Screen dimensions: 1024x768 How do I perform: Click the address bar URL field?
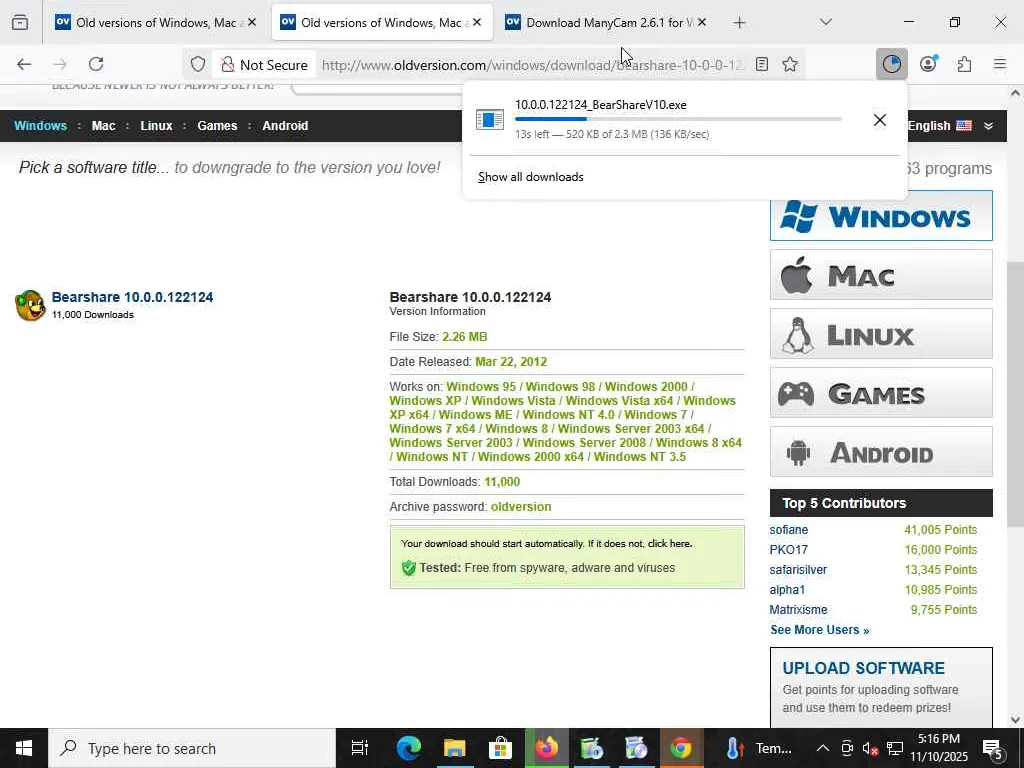pyautogui.click(x=532, y=65)
